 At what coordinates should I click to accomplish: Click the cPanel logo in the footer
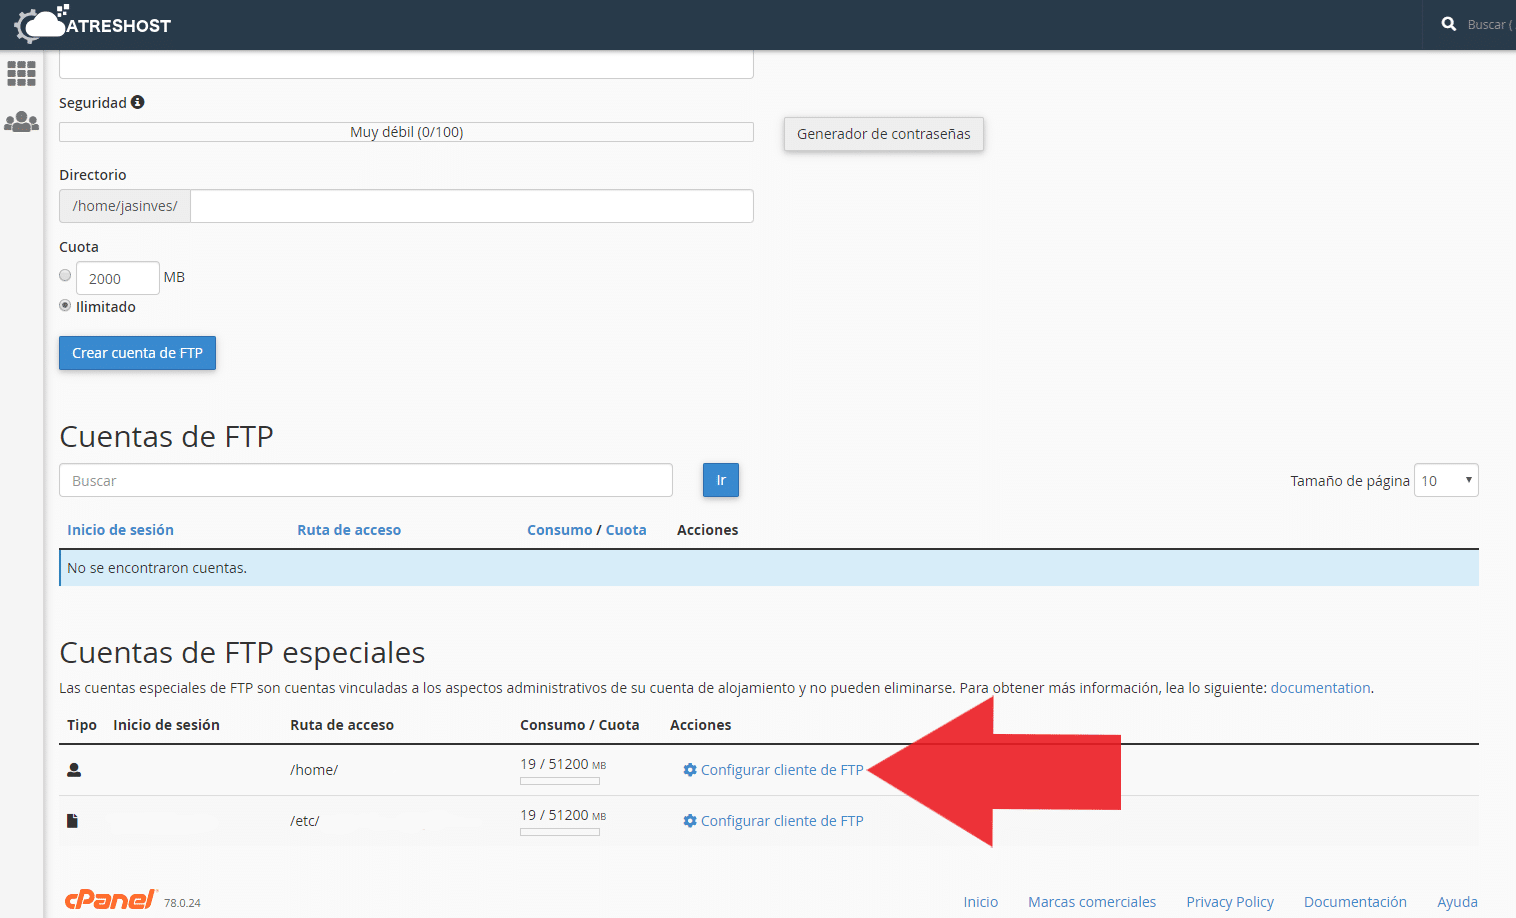[110, 898]
